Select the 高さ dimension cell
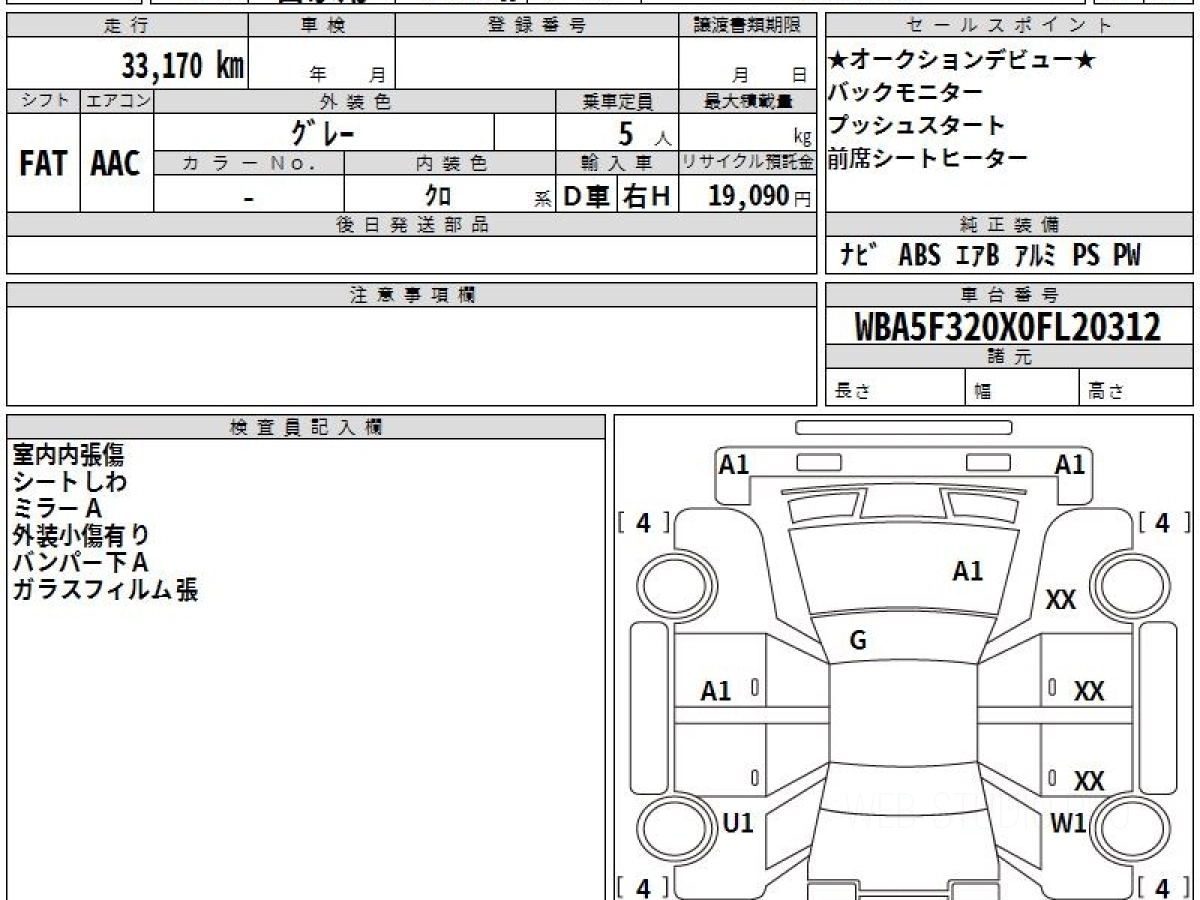The image size is (1200, 900). coord(1136,388)
